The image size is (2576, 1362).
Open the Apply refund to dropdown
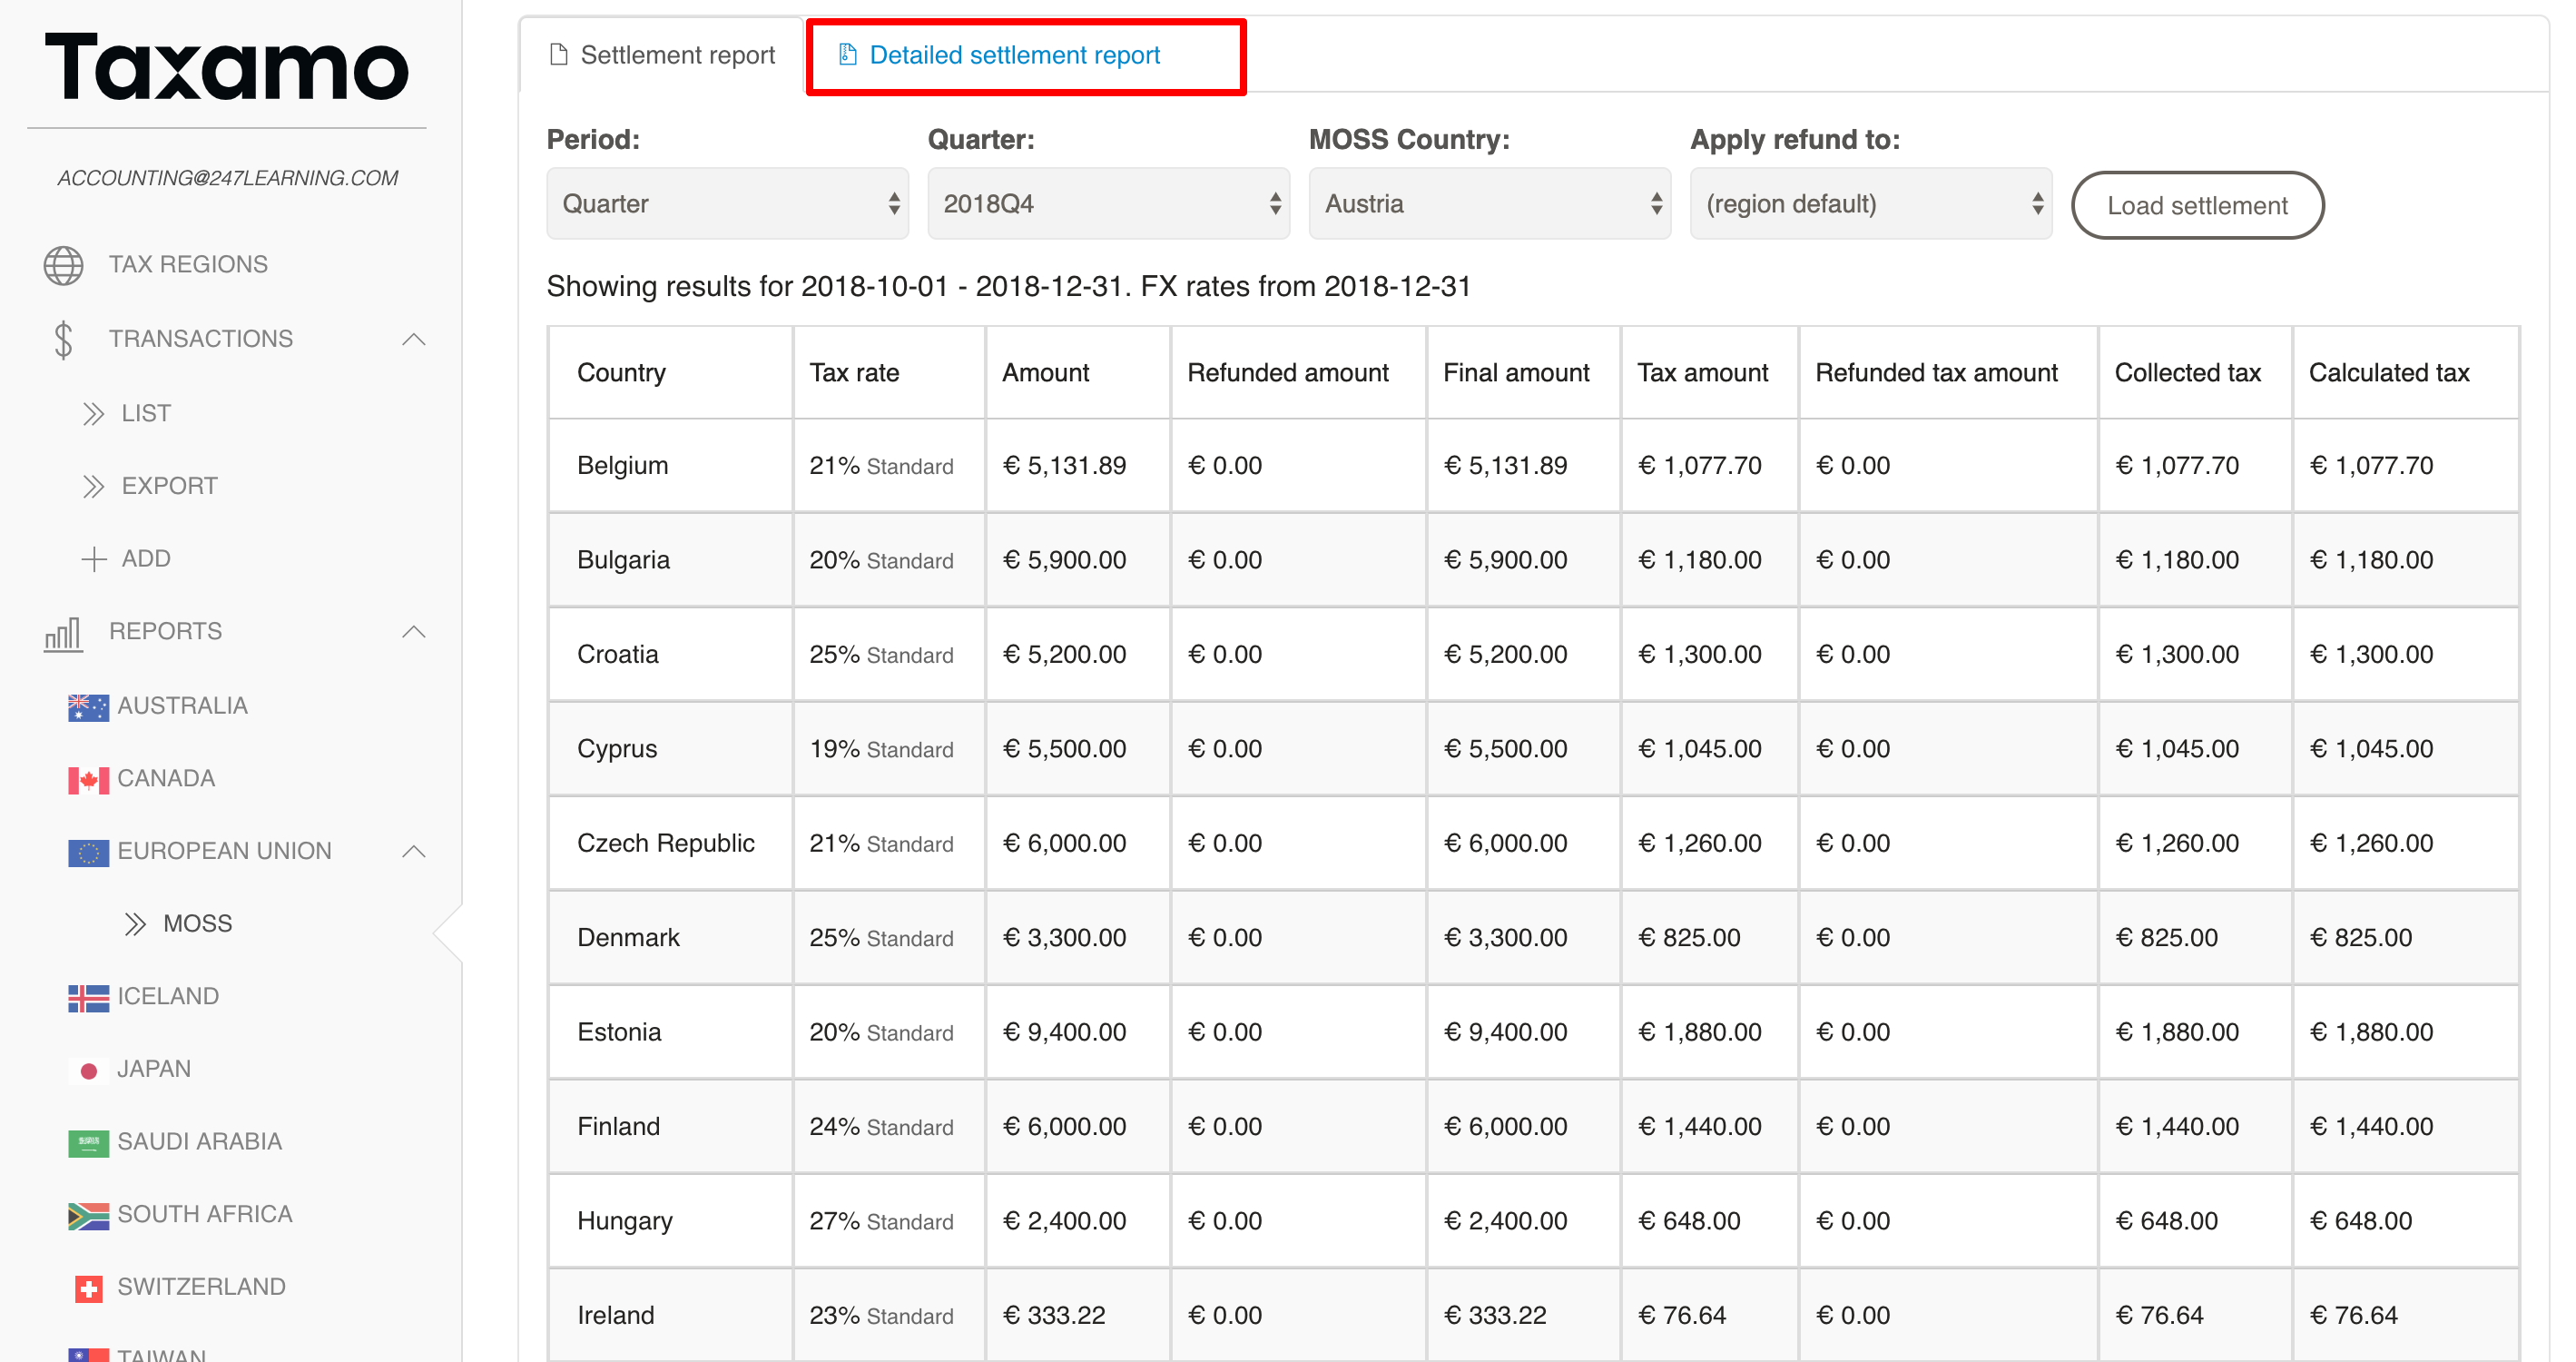pos(1870,204)
